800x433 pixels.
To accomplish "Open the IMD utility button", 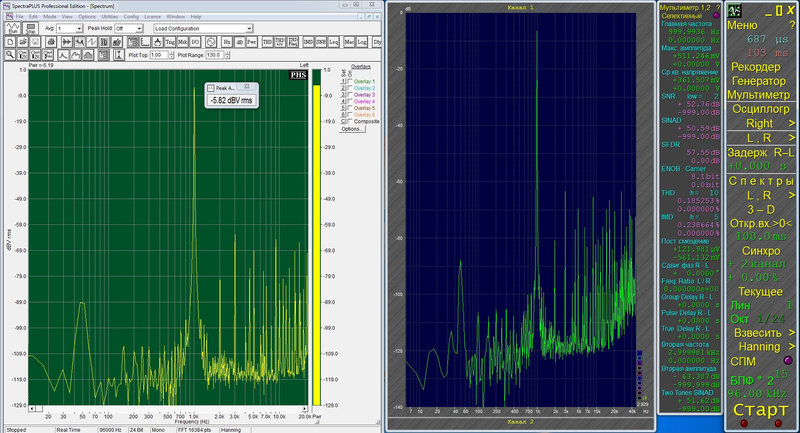I will 309,42.
